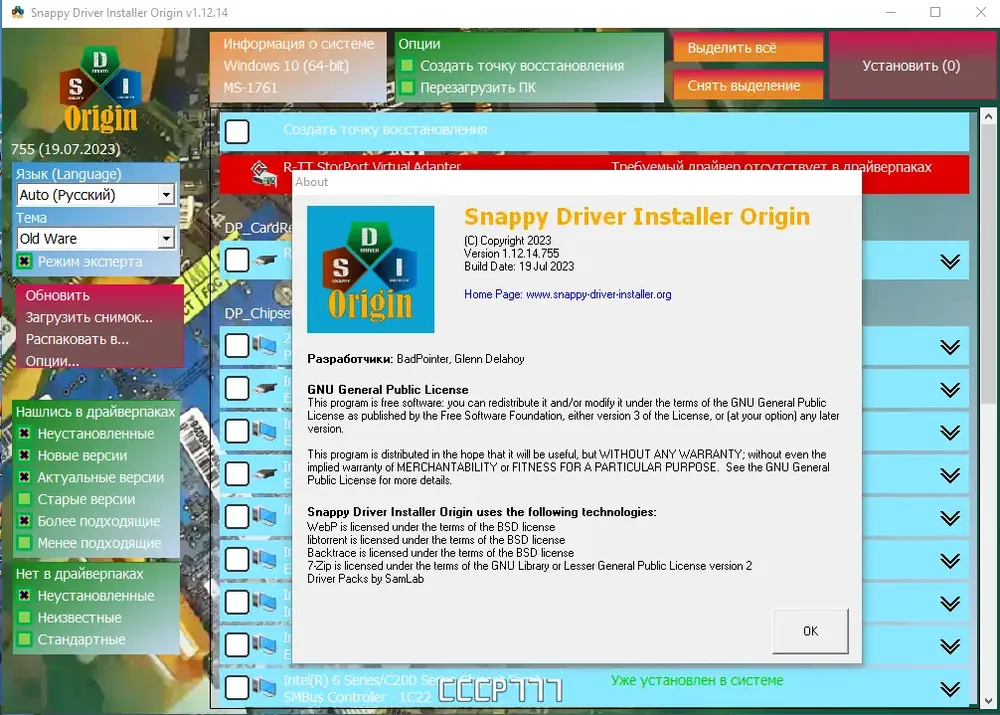The width and height of the screenshot is (1000, 715).
Task: Open www.snappy-driver-installer.org home page link
Action: pos(598,295)
